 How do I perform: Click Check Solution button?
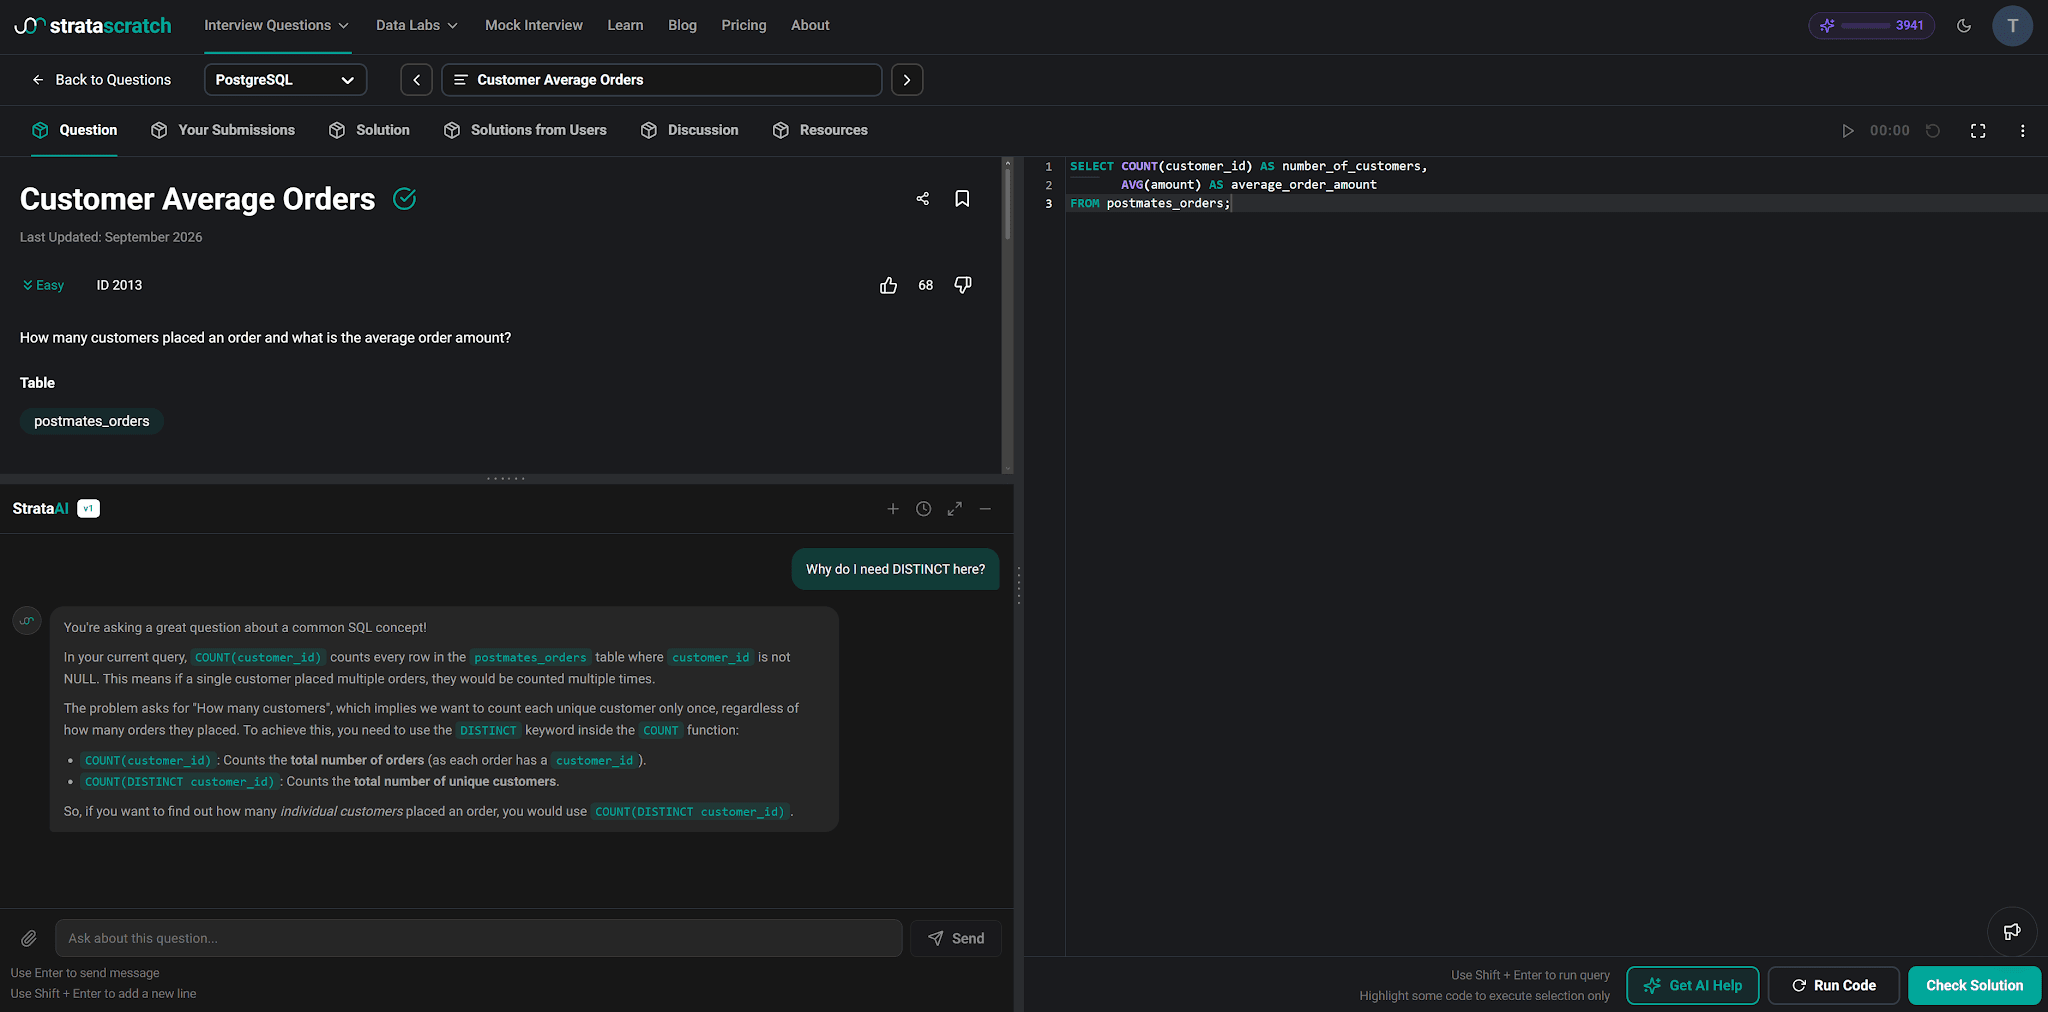[1975, 986]
